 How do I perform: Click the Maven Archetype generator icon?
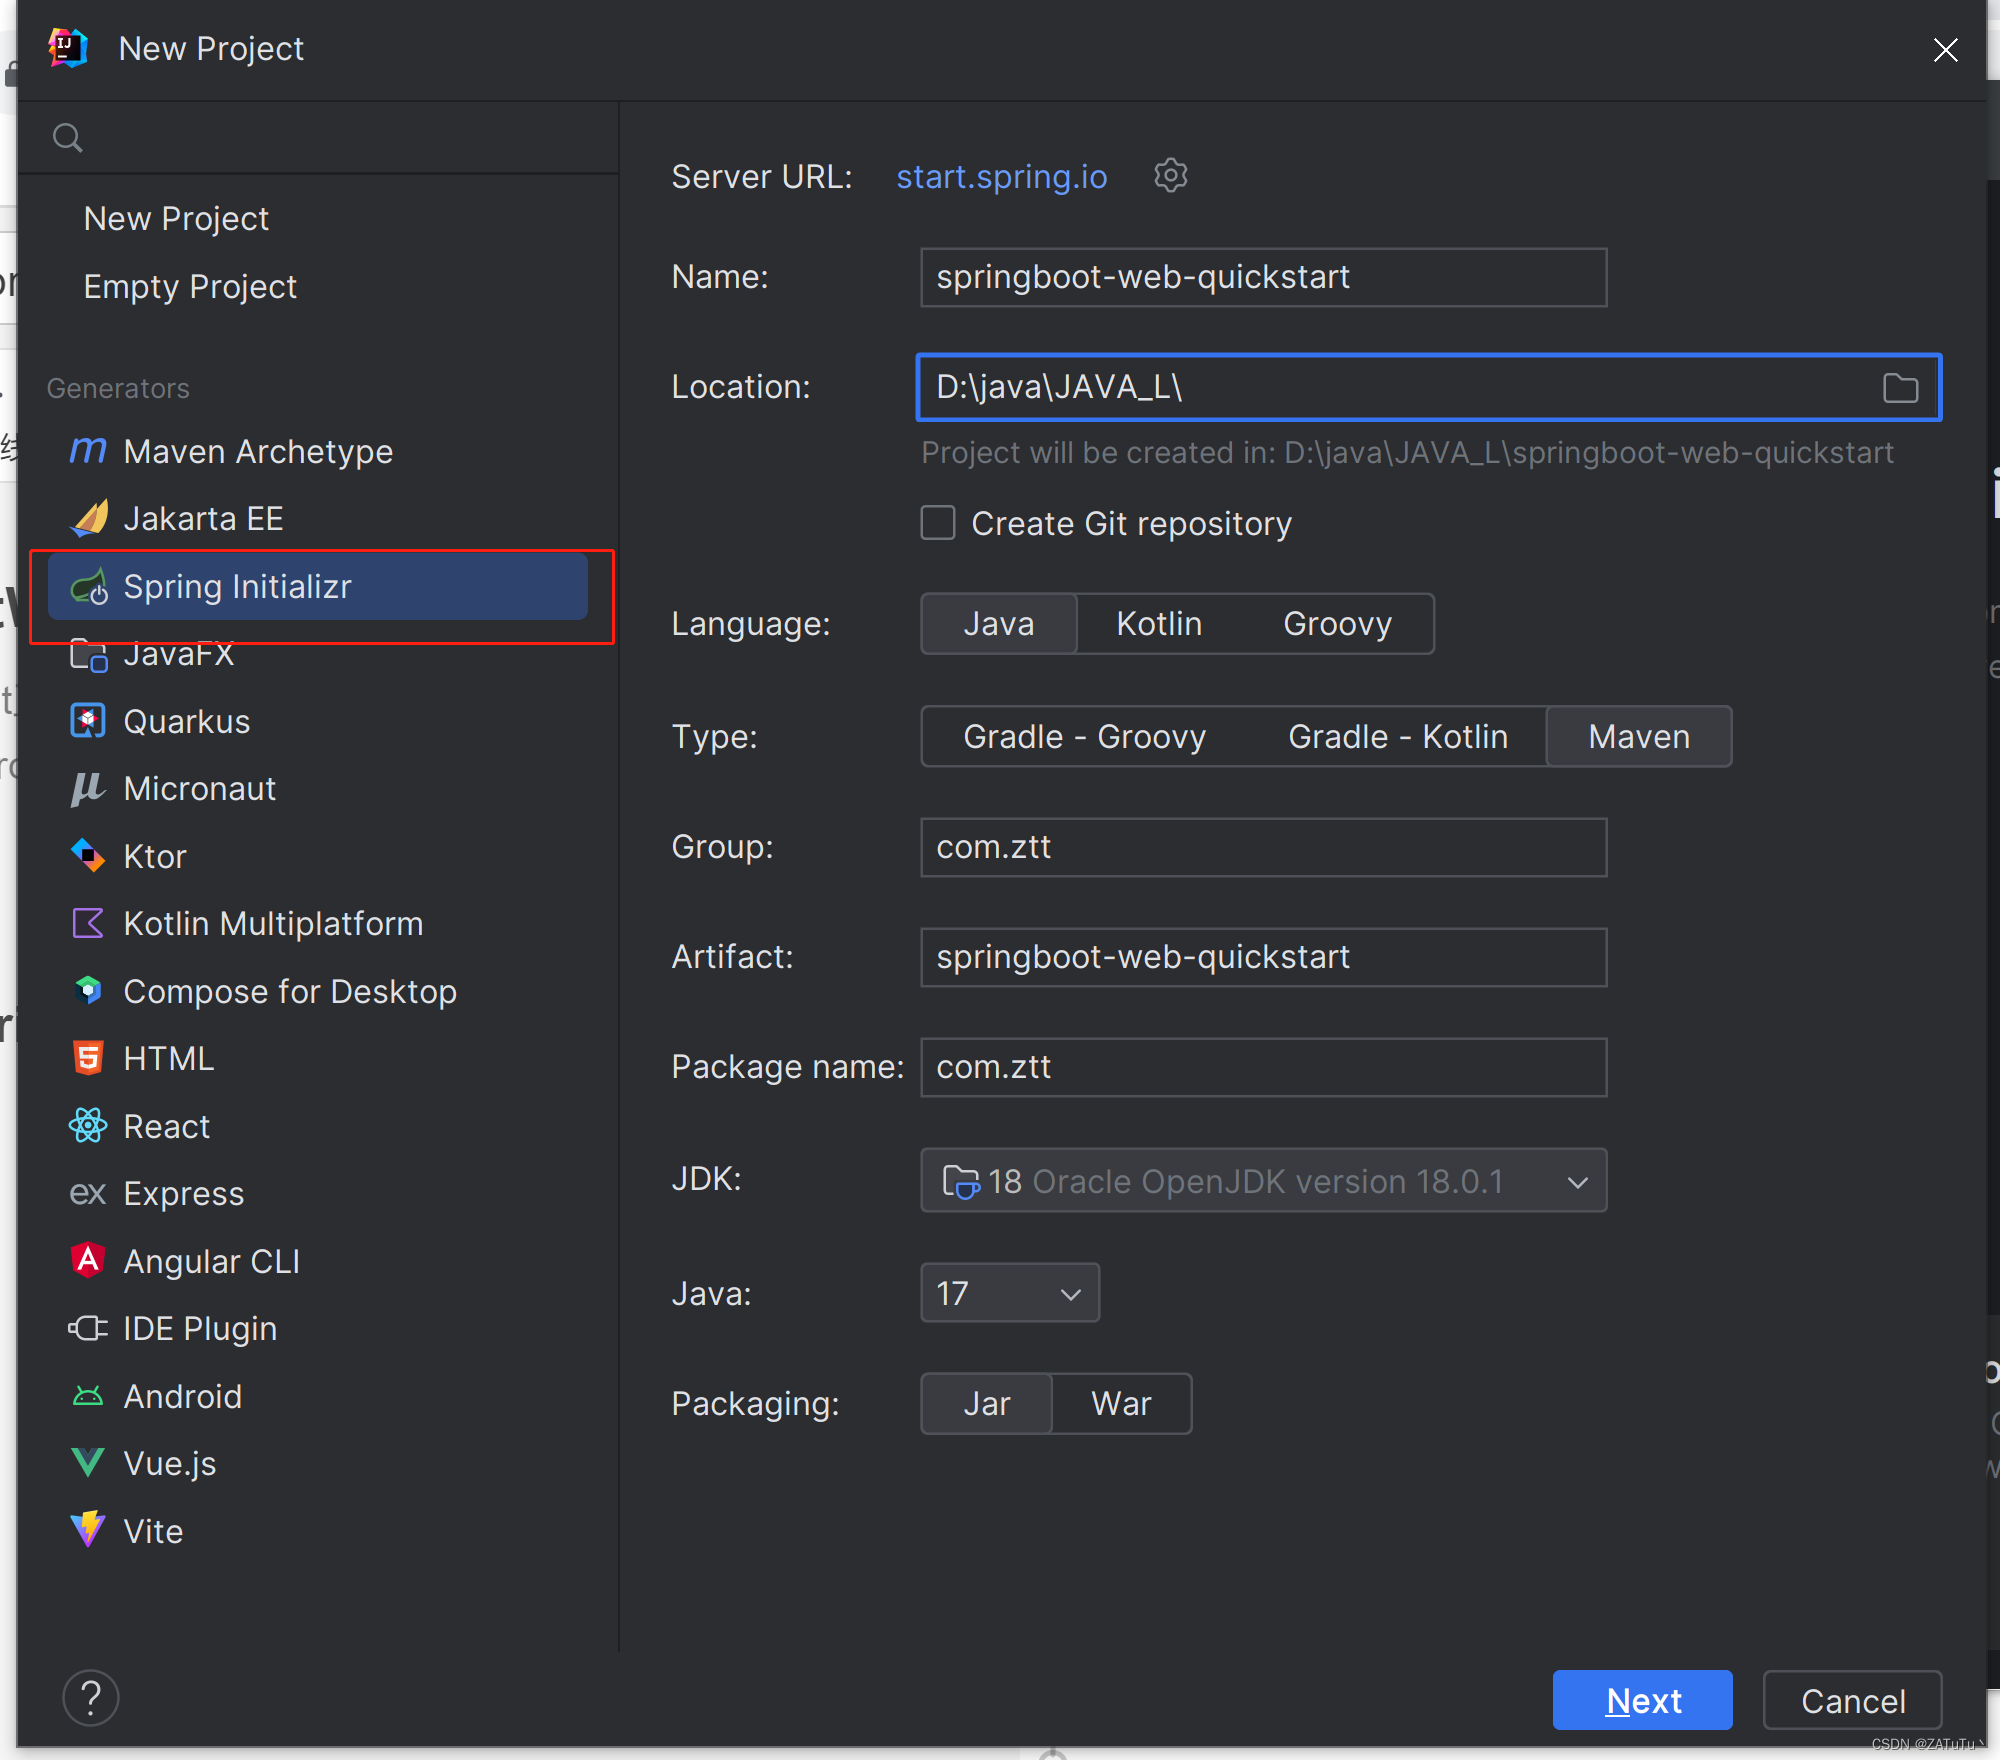(x=88, y=451)
